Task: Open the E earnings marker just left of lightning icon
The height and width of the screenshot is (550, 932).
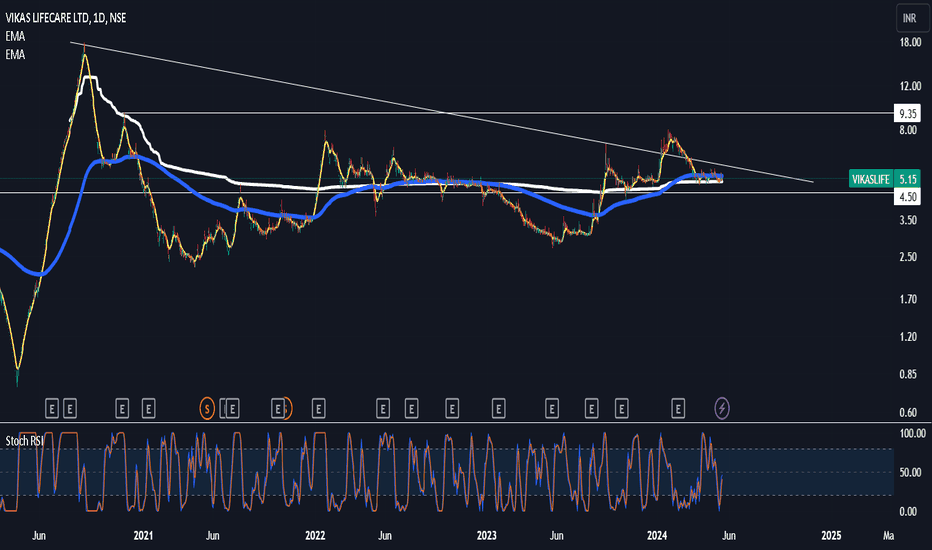Action: point(678,408)
